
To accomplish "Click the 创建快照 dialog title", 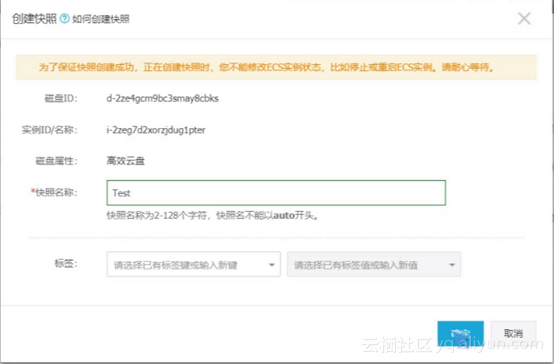I will (34, 19).
